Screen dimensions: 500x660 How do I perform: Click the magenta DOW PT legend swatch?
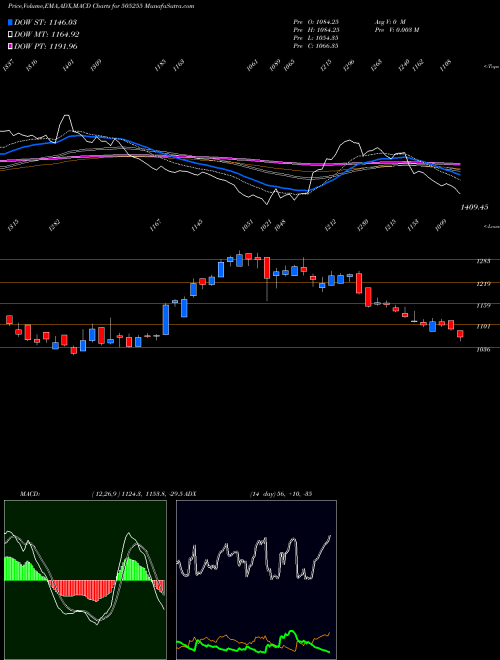tap(10, 46)
